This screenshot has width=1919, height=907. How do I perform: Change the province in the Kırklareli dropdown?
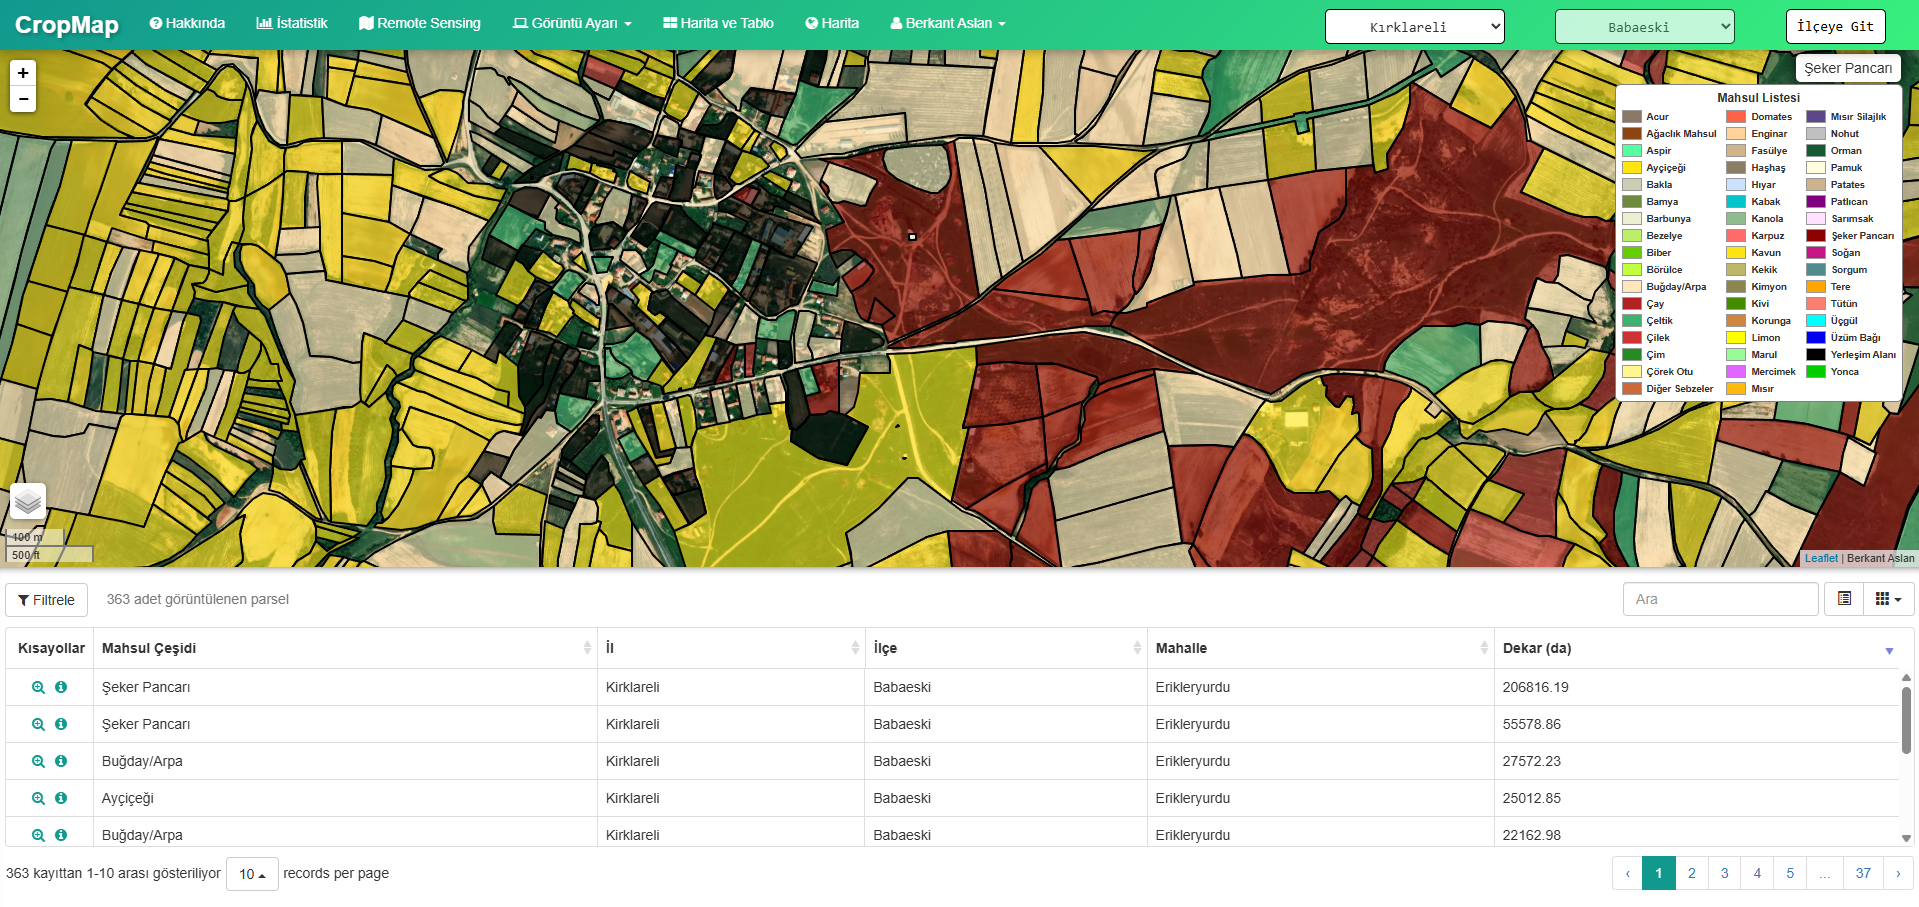click(1414, 26)
